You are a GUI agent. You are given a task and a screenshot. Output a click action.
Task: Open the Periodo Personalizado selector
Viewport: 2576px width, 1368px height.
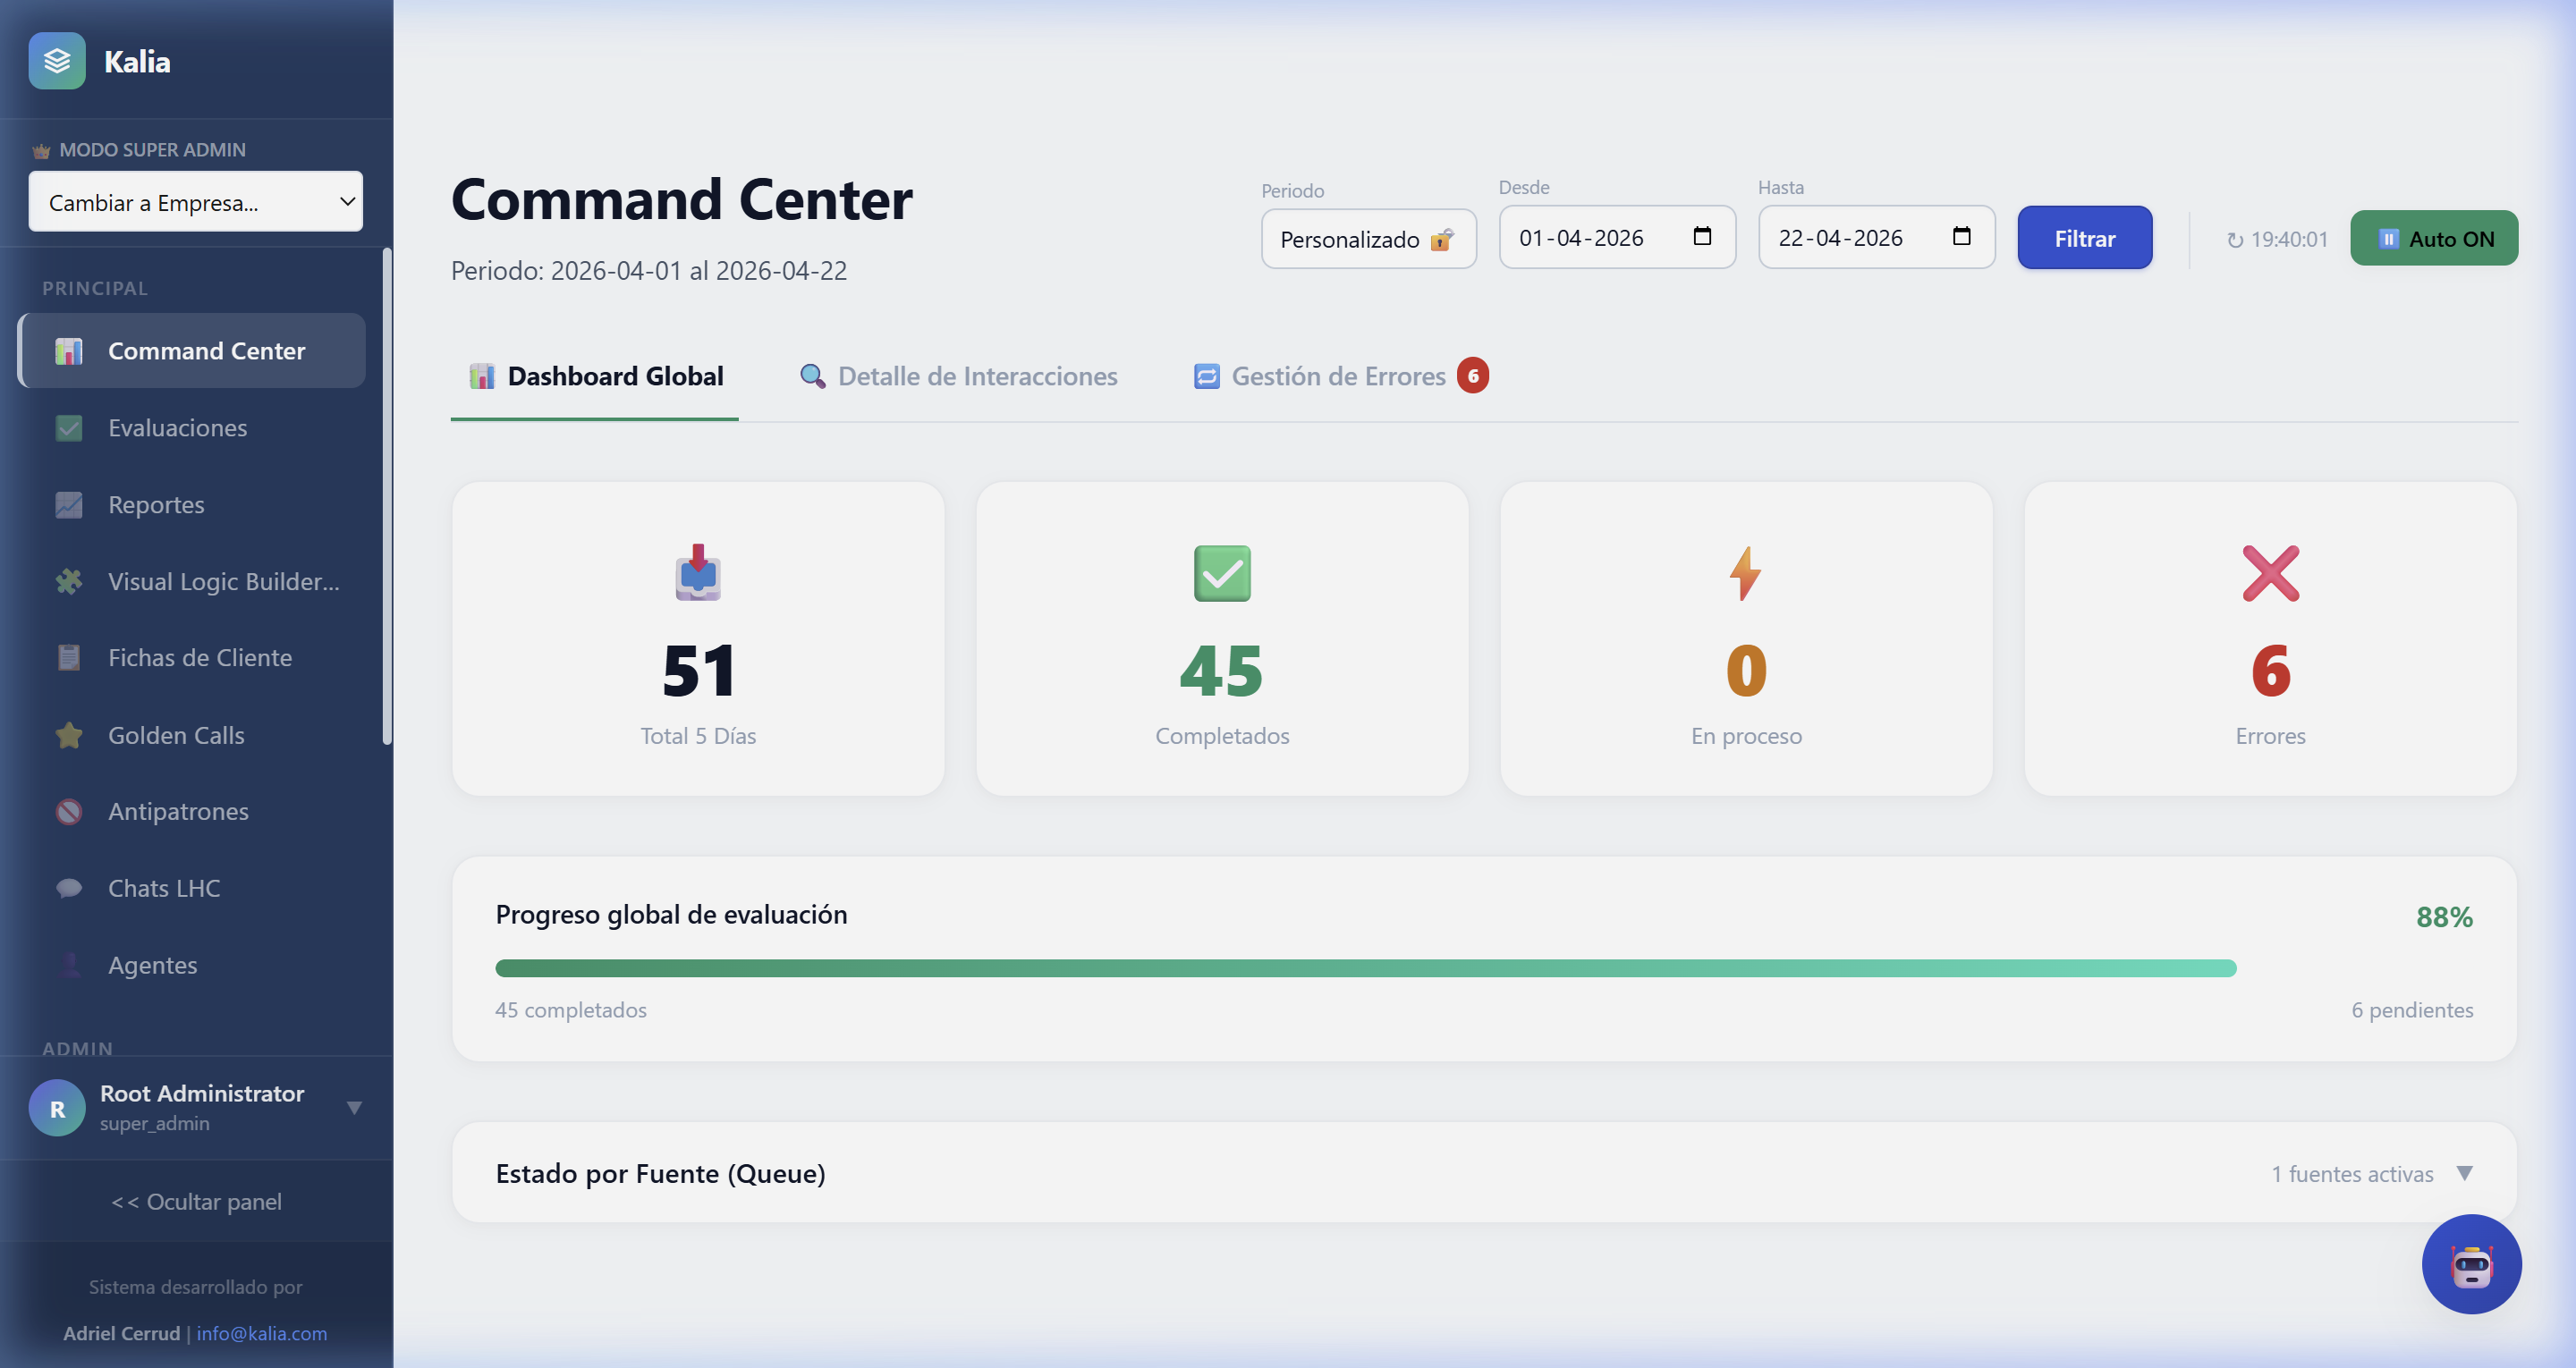tap(1367, 239)
